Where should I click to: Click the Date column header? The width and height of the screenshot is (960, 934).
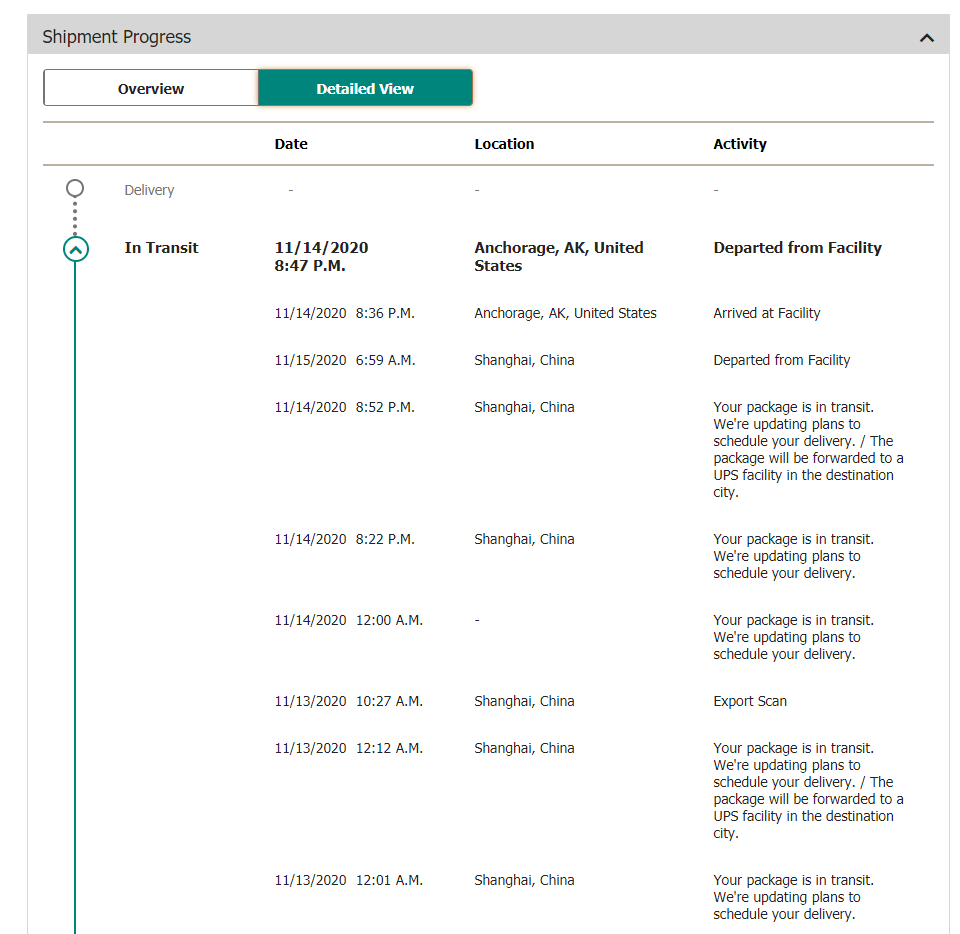[x=291, y=144]
